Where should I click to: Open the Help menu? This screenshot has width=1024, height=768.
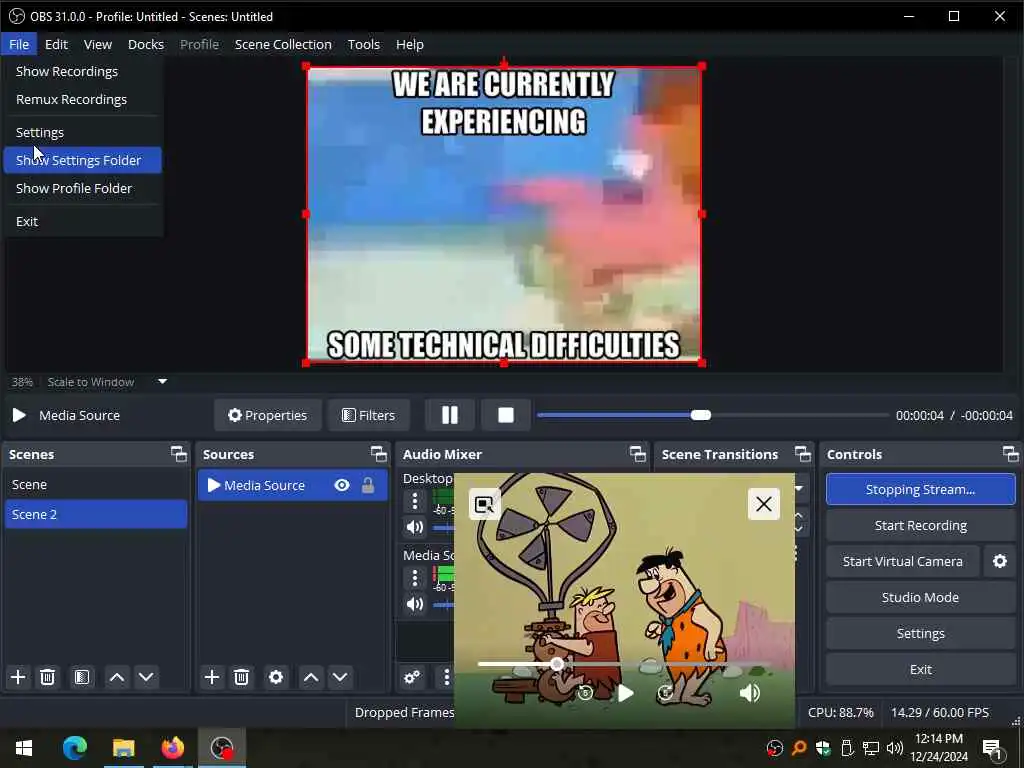click(x=410, y=44)
